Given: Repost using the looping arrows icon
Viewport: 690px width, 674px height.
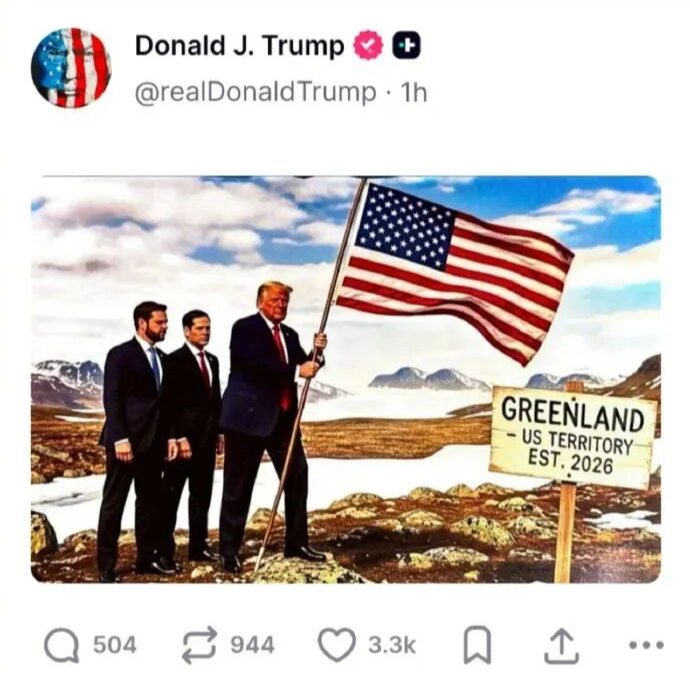Looking at the screenshot, I should [200, 645].
